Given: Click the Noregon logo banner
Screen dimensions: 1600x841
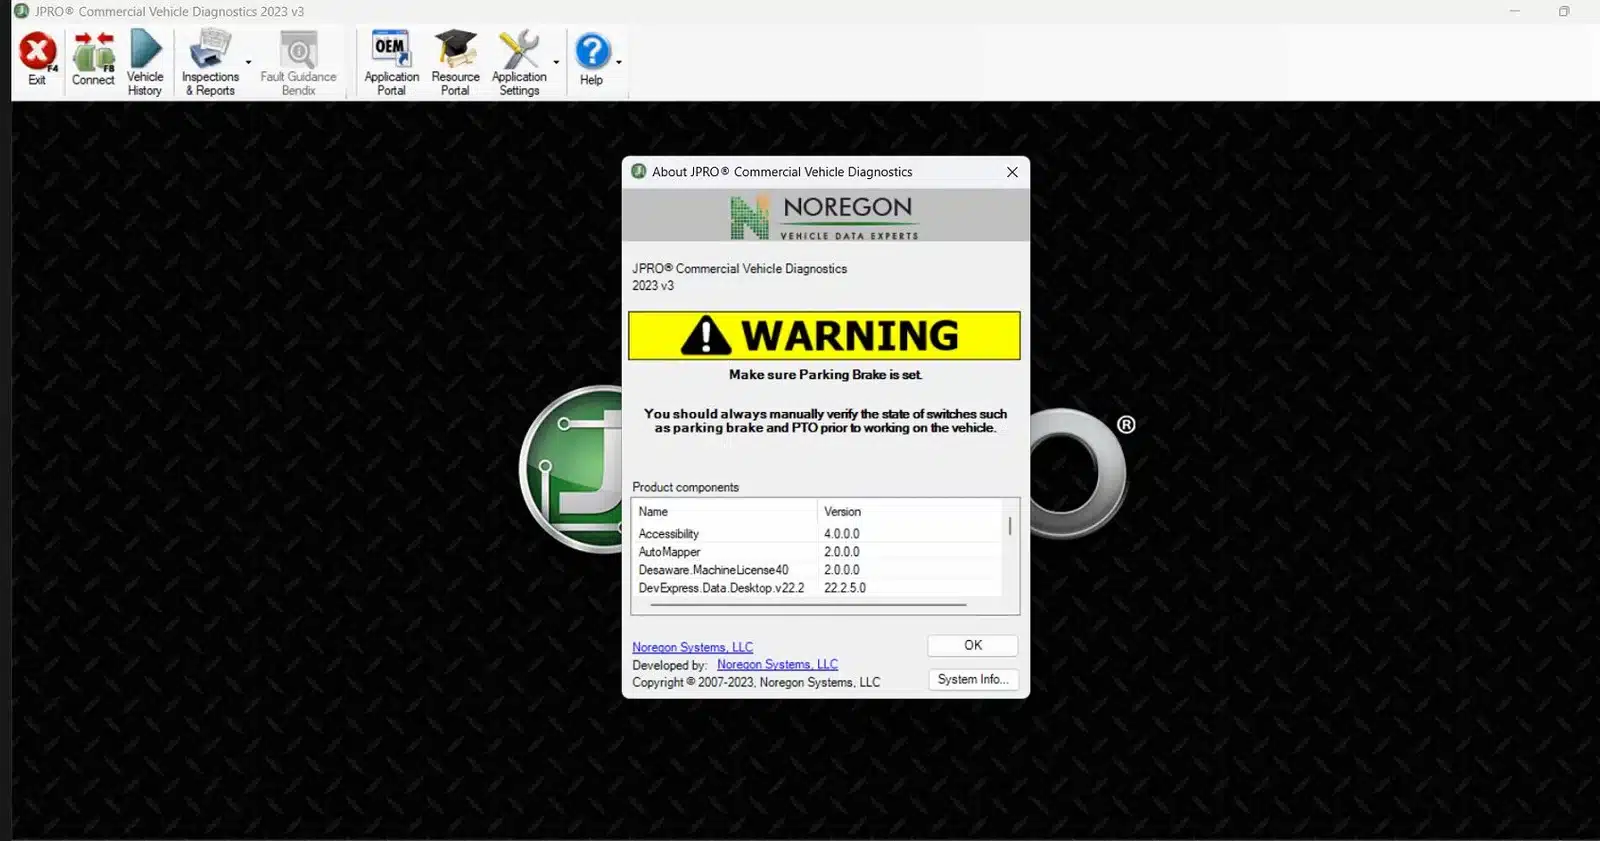Looking at the screenshot, I should (x=825, y=216).
